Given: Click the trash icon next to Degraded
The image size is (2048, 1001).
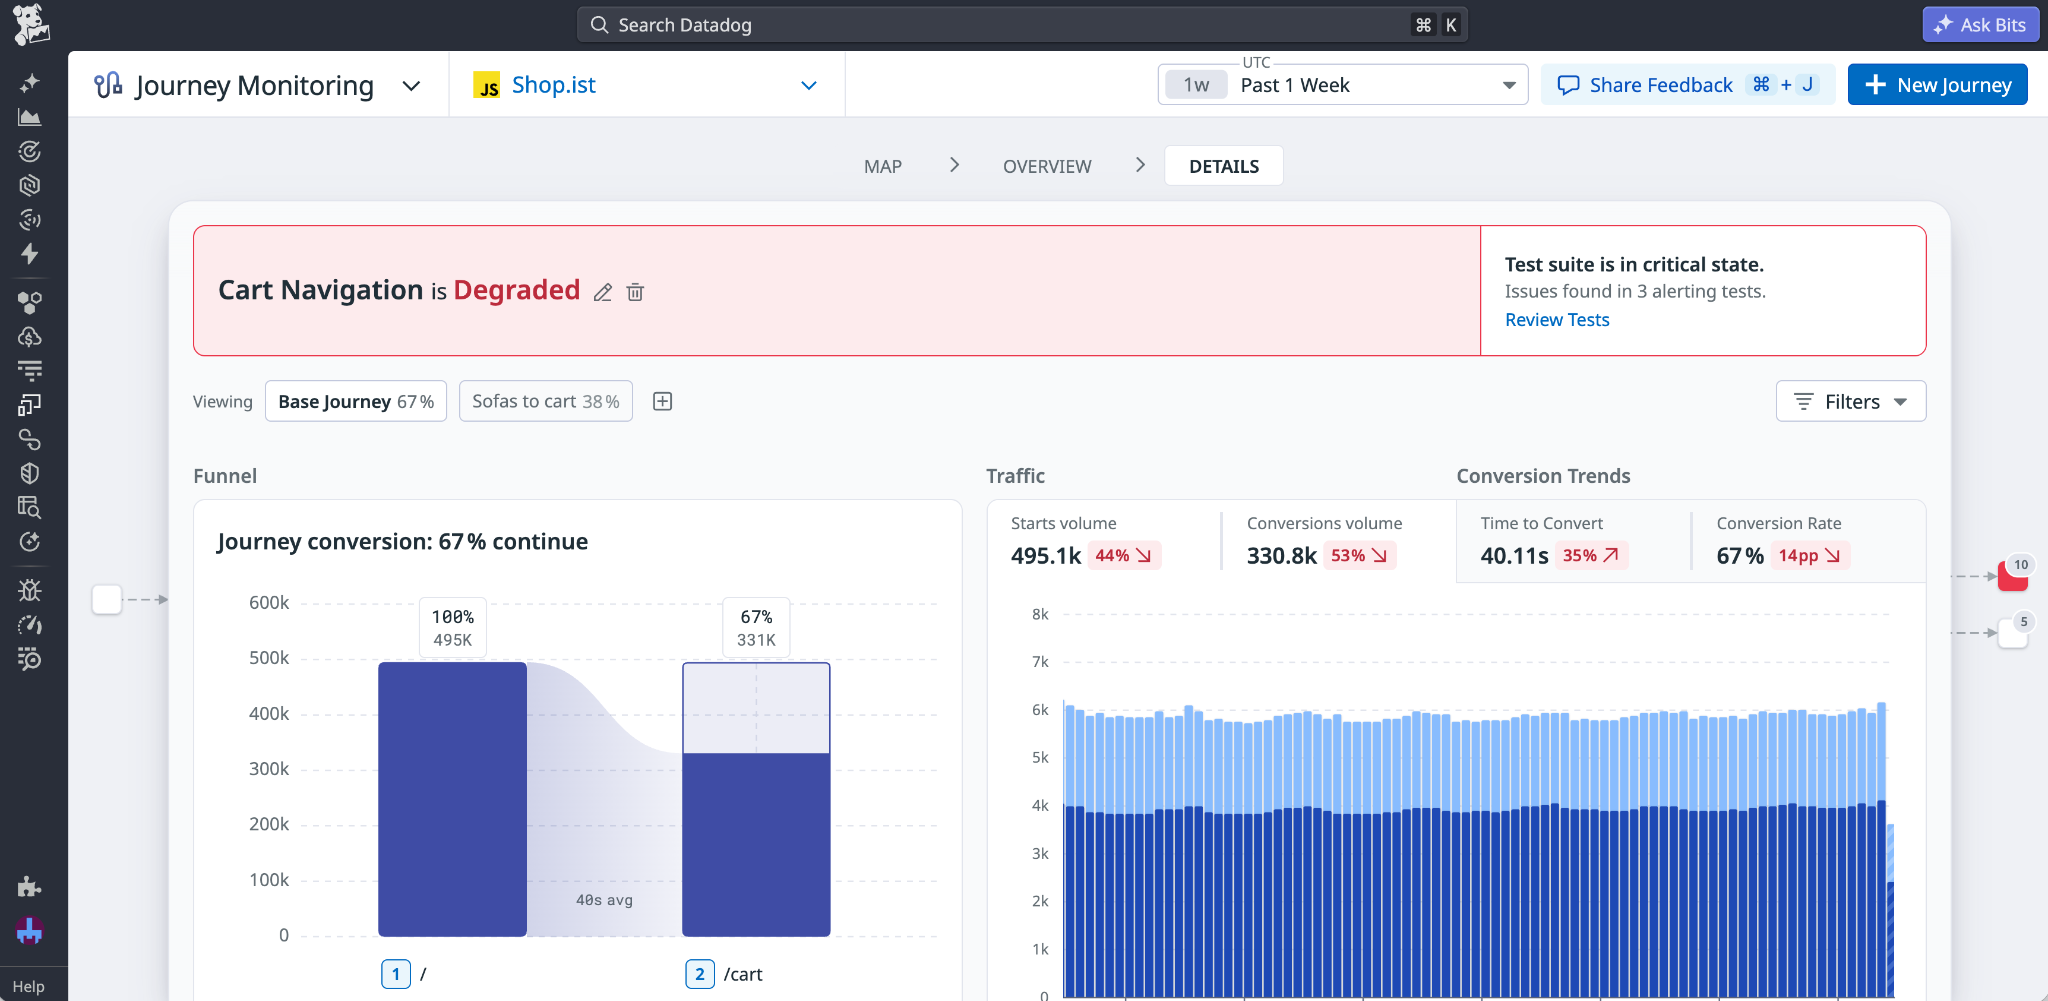Looking at the screenshot, I should click(x=635, y=292).
